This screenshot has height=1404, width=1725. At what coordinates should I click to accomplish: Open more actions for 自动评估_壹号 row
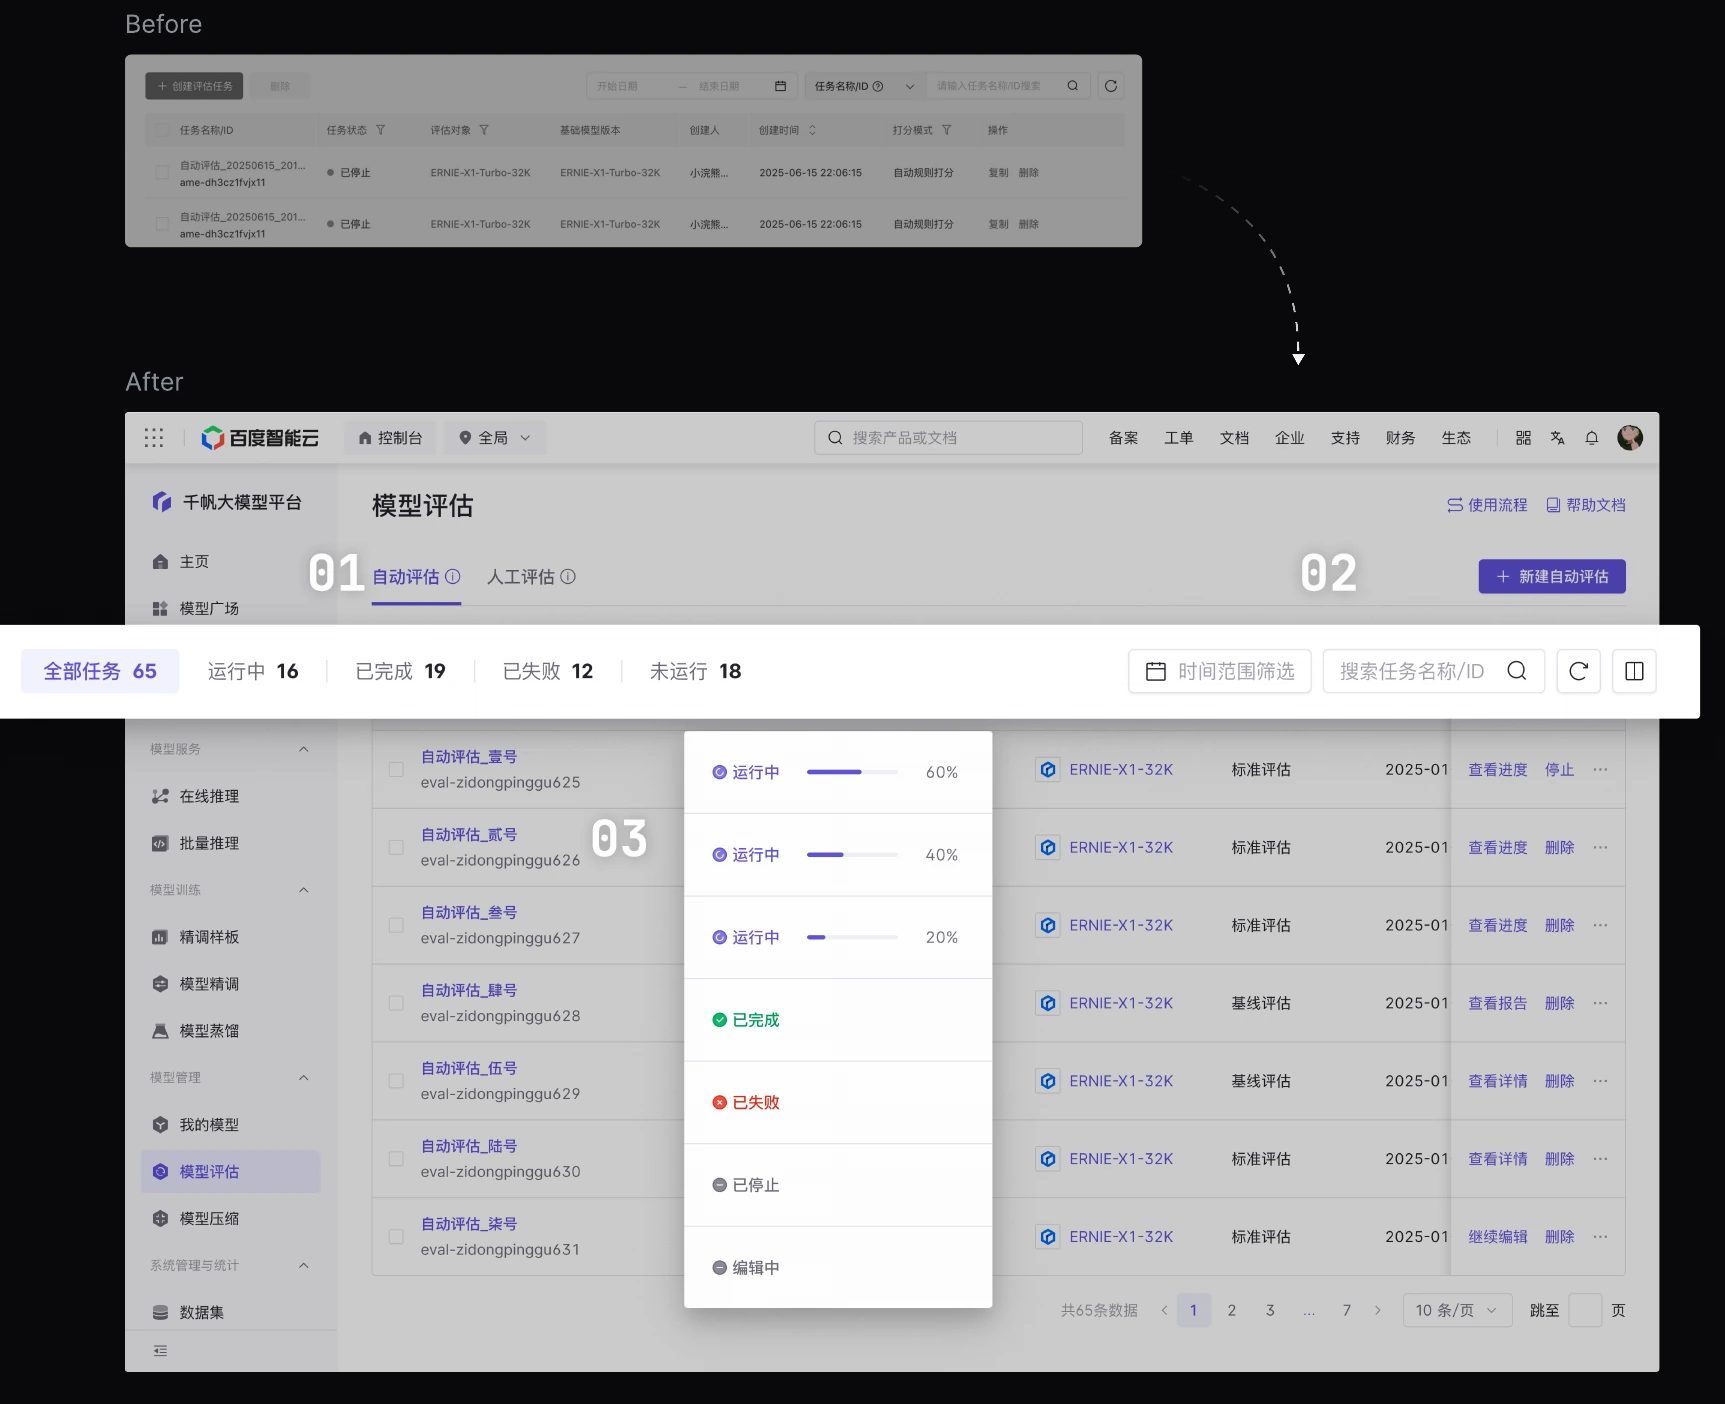point(1600,769)
